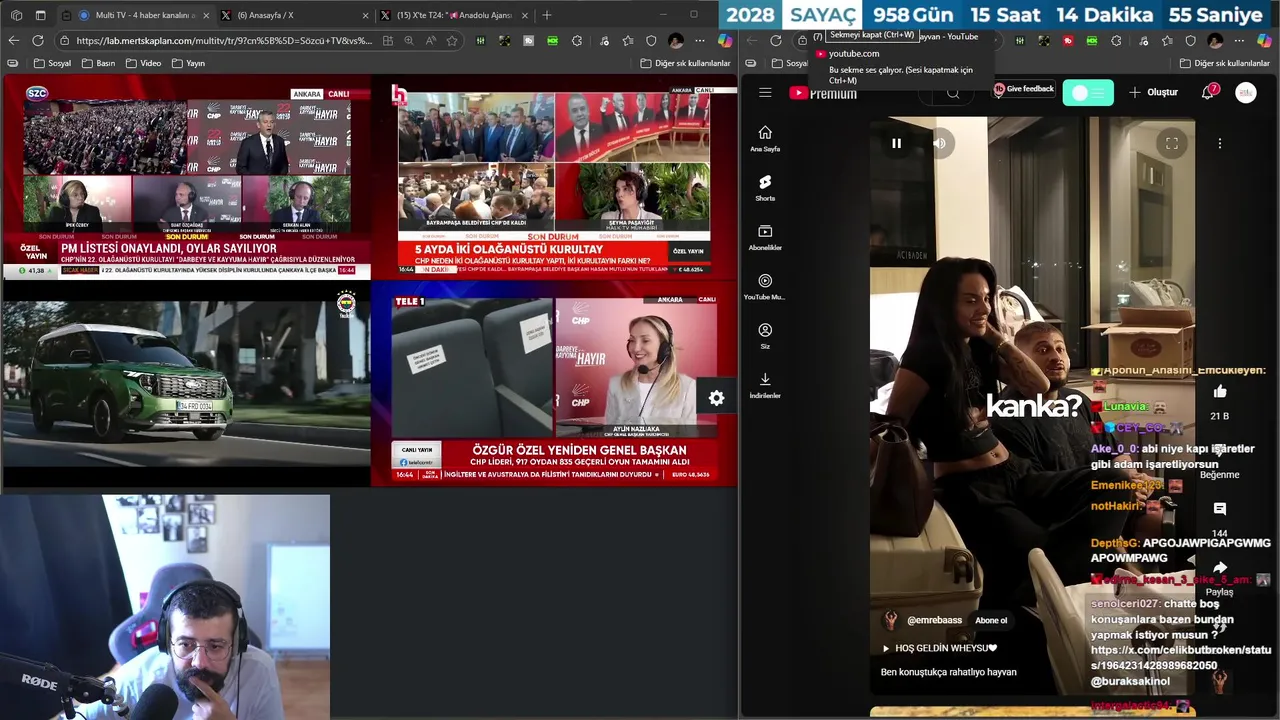This screenshot has height=720, width=1280.
Task: Open the left browser profile avatar
Action: tap(676, 41)
